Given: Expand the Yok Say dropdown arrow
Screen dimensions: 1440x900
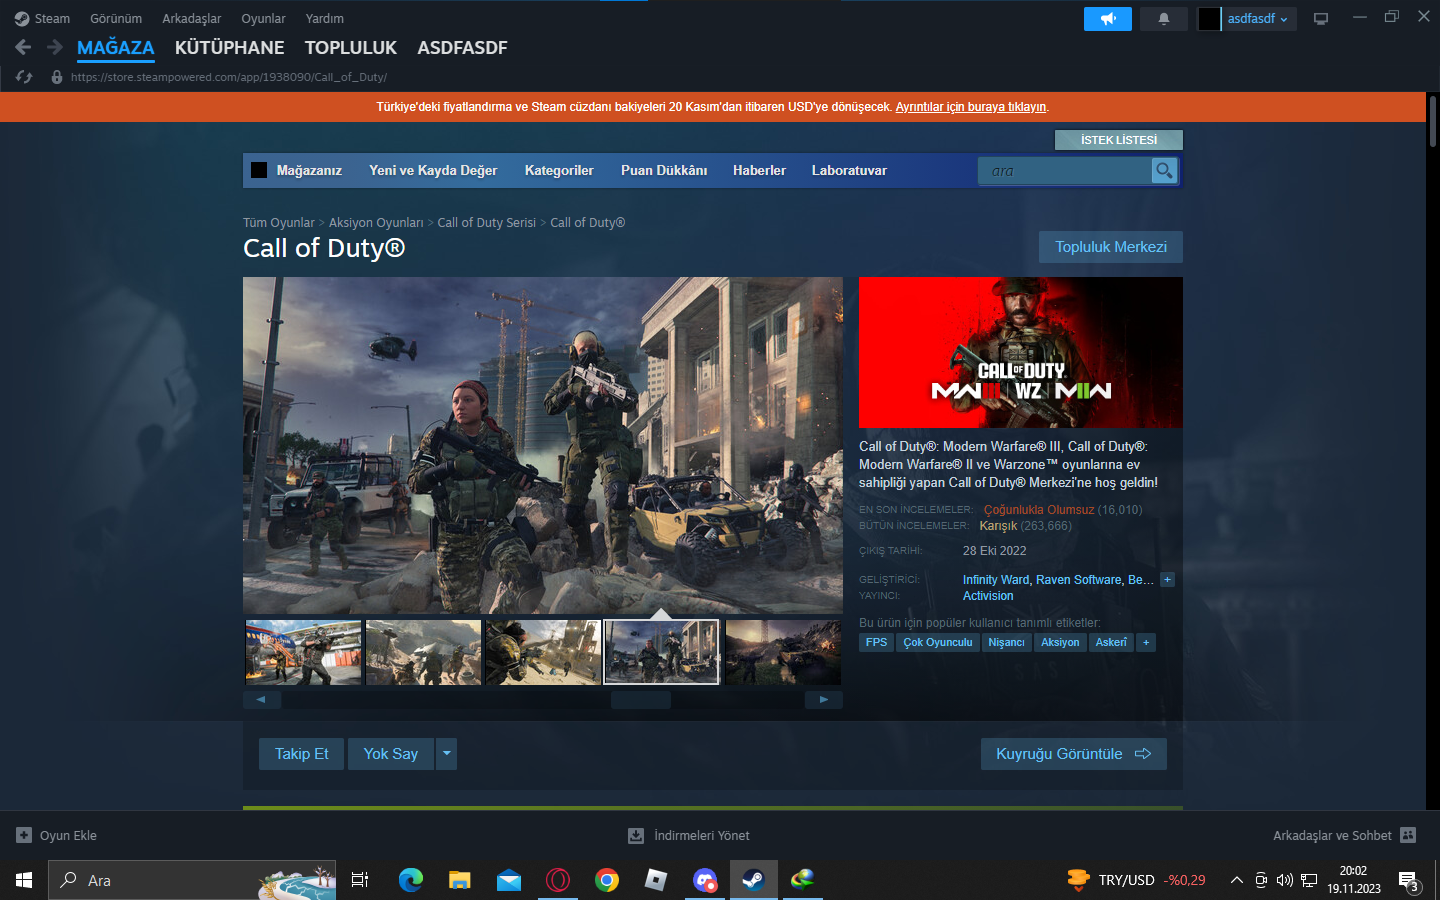Looking at the screenshot, I should point(446,754).
